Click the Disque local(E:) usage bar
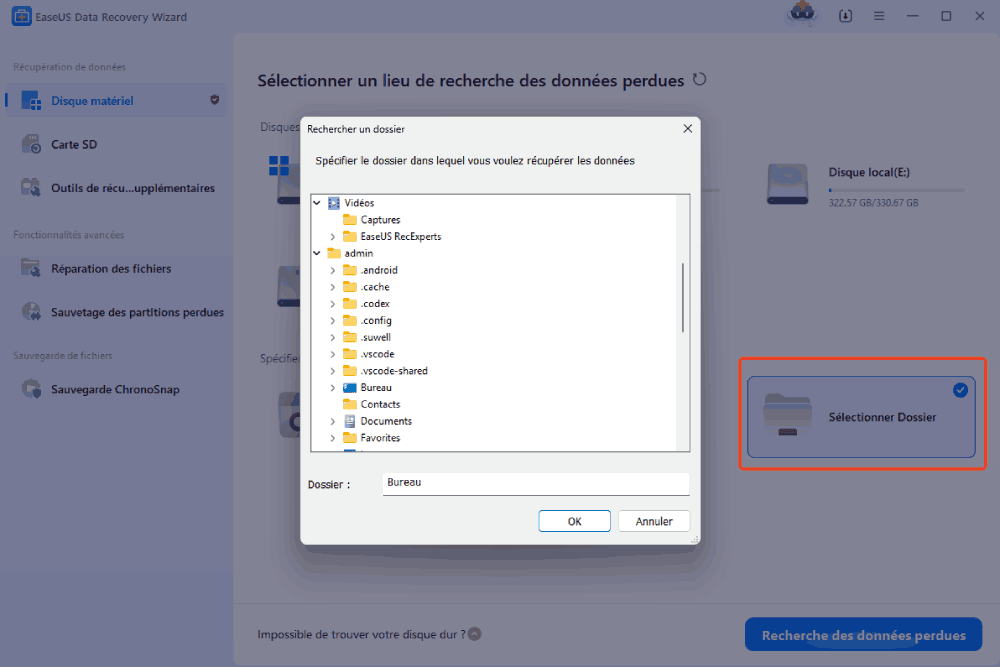Screen dimensions: 1000x667 click(x=896, y=190)
